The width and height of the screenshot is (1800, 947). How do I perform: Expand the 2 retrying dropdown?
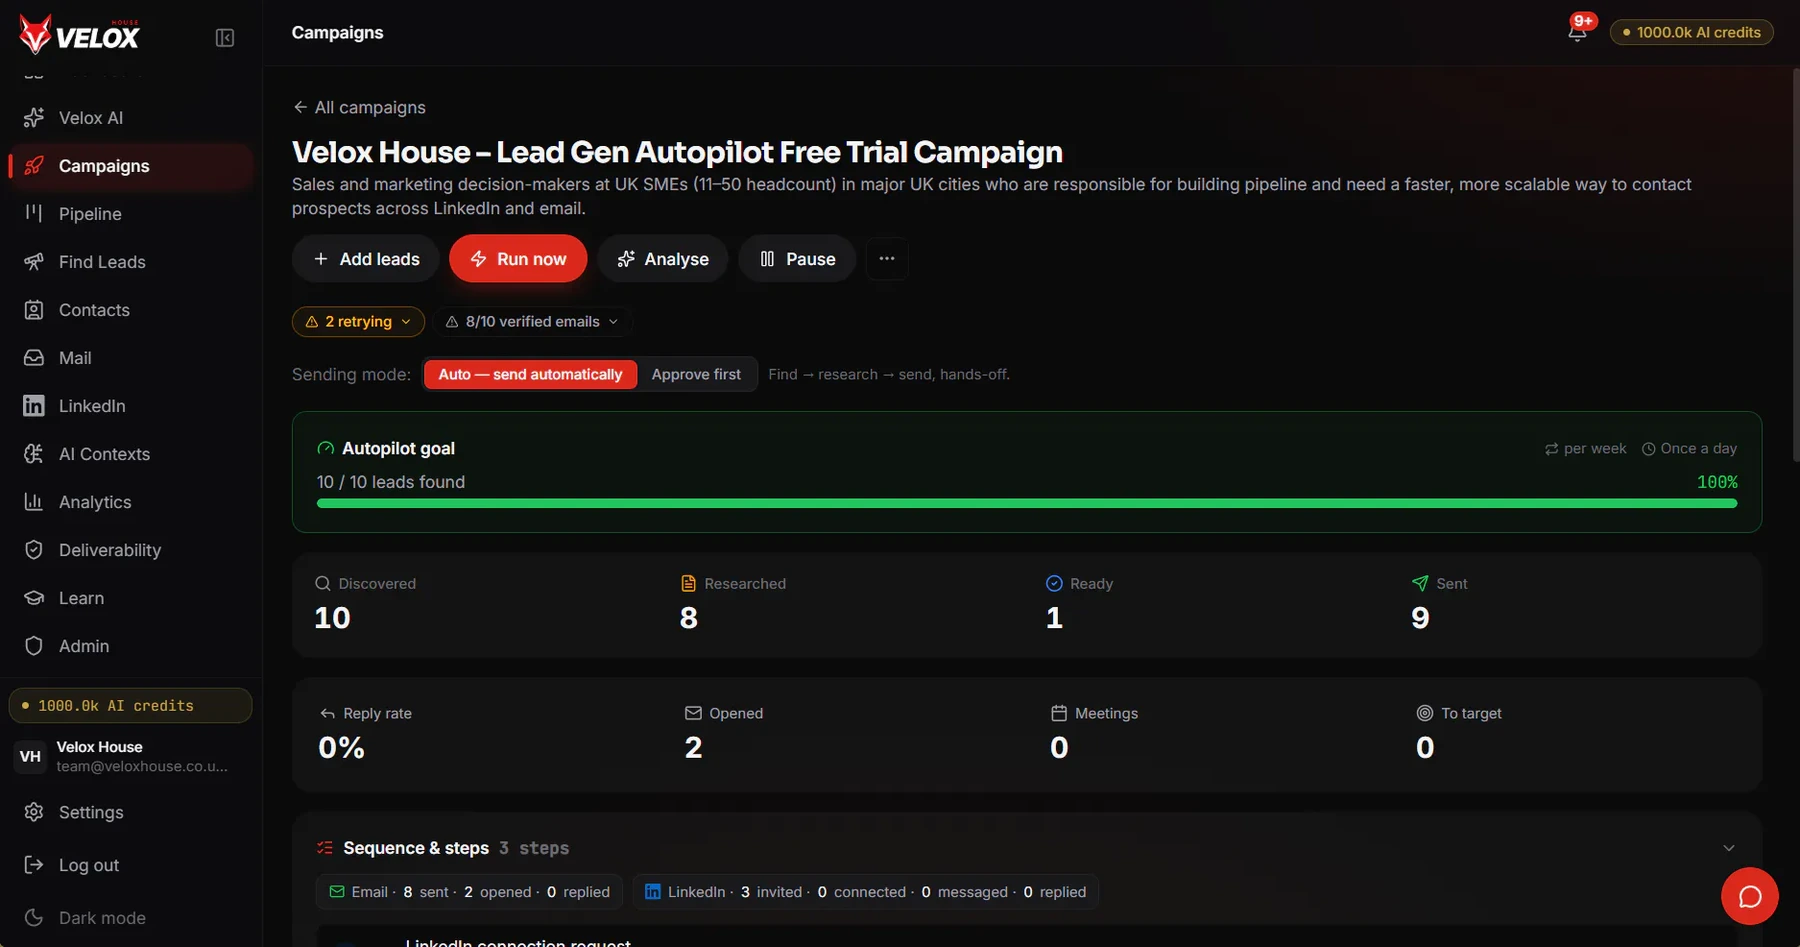(x=358, y=322)
